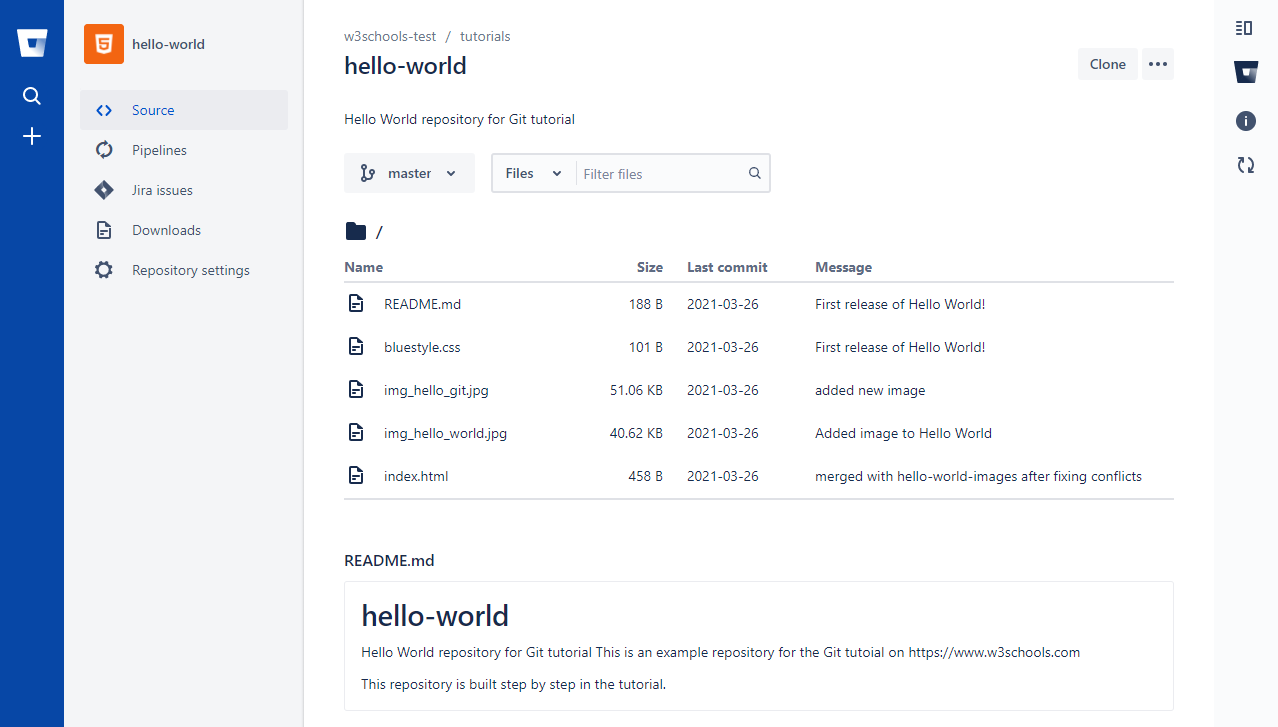The height and width of the screenshot is (727, 1278).
Task: Open the README.md file link
Action: point(422,304)
